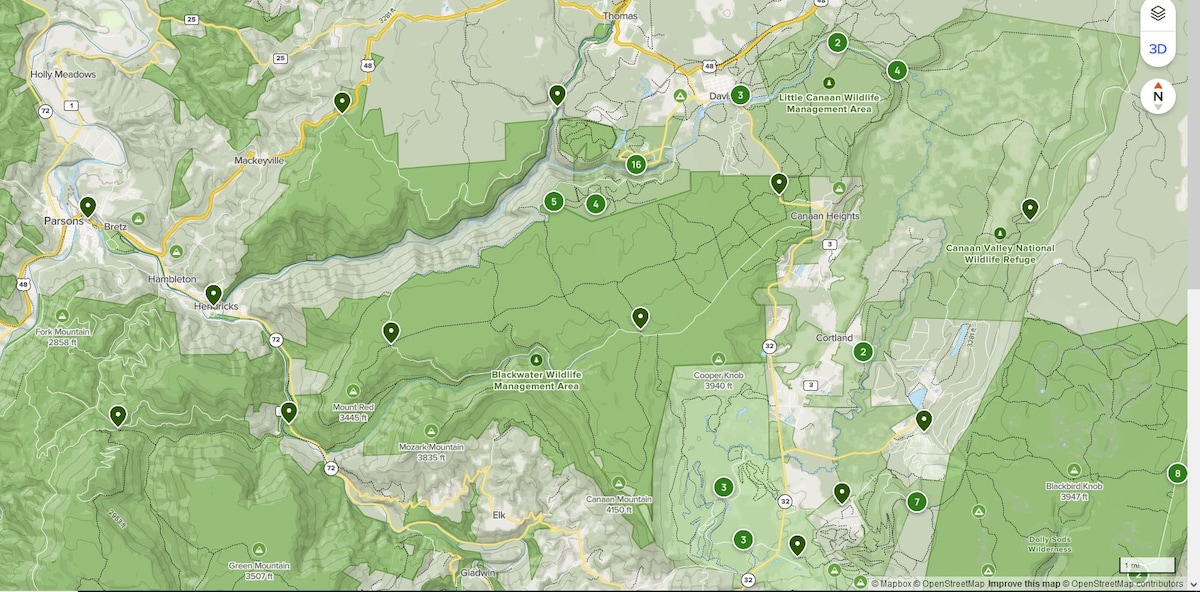Click the Mount Red peak marker

(354, 390)
